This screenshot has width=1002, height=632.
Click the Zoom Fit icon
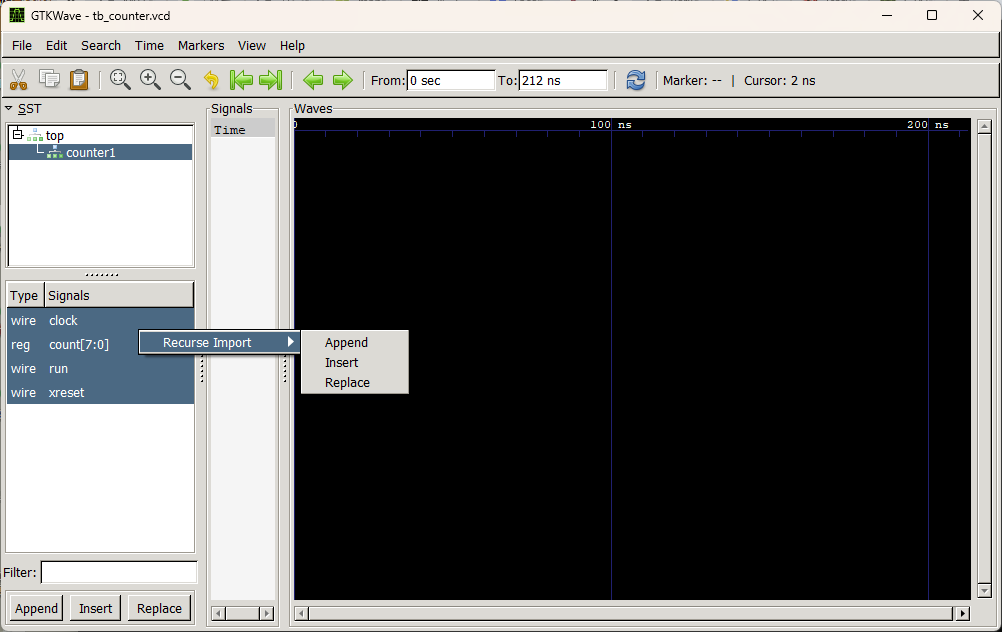121,80
